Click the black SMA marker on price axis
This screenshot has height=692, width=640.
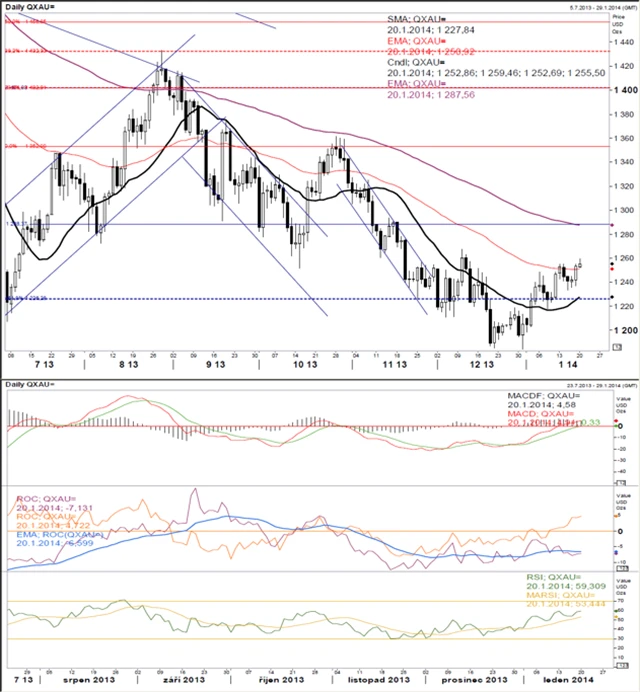(612, 297)
